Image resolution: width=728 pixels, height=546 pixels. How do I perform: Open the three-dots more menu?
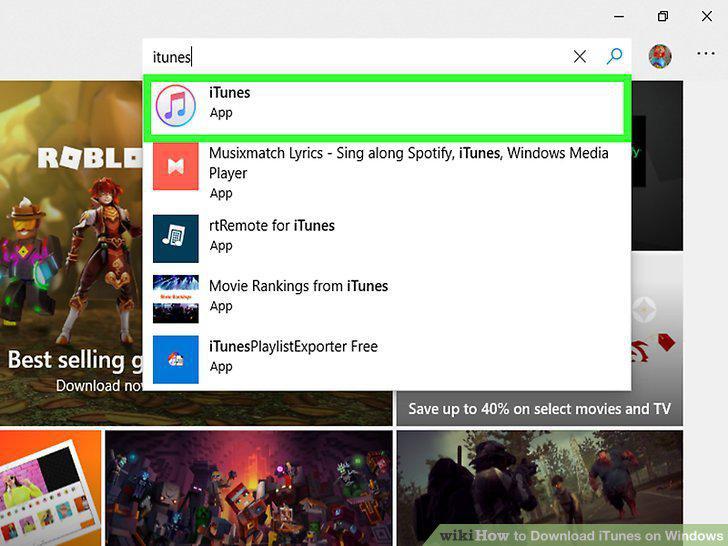[706, 54]
